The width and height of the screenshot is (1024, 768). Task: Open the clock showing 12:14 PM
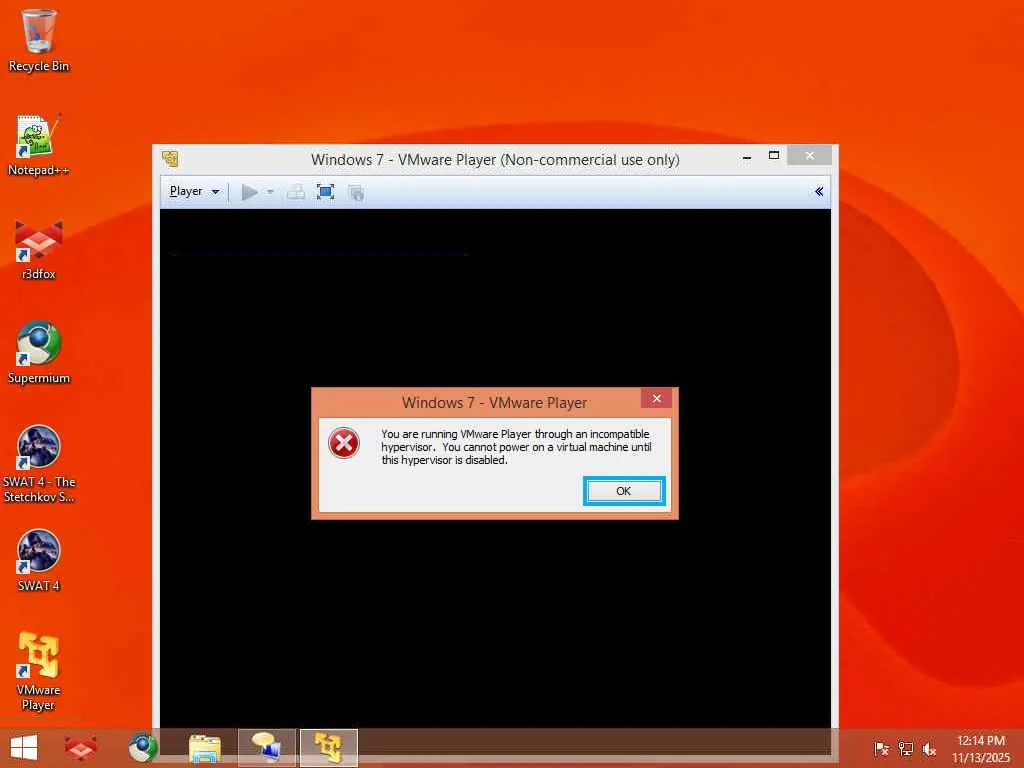click(x=981, y=749)
